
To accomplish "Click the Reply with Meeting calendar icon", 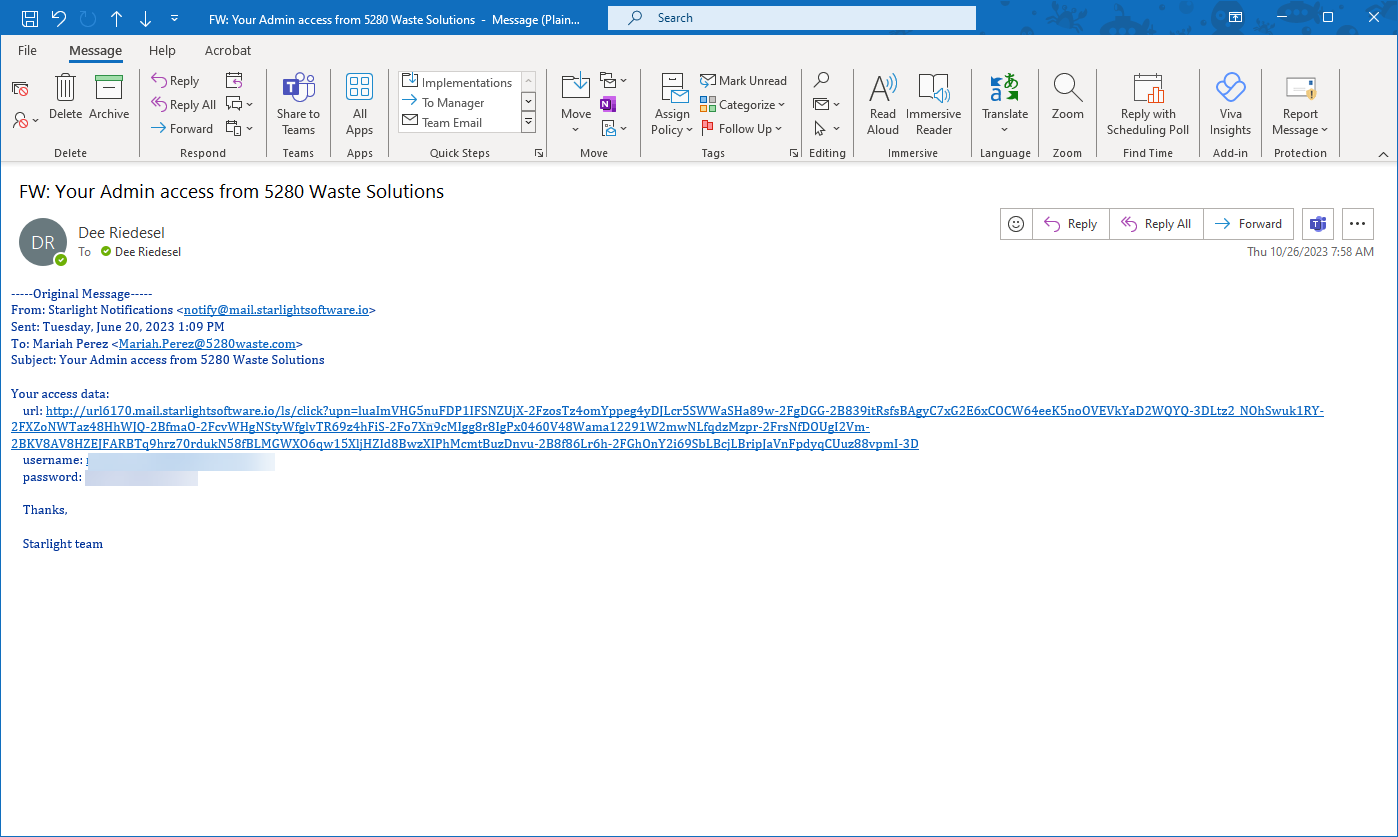I will 234,81.
